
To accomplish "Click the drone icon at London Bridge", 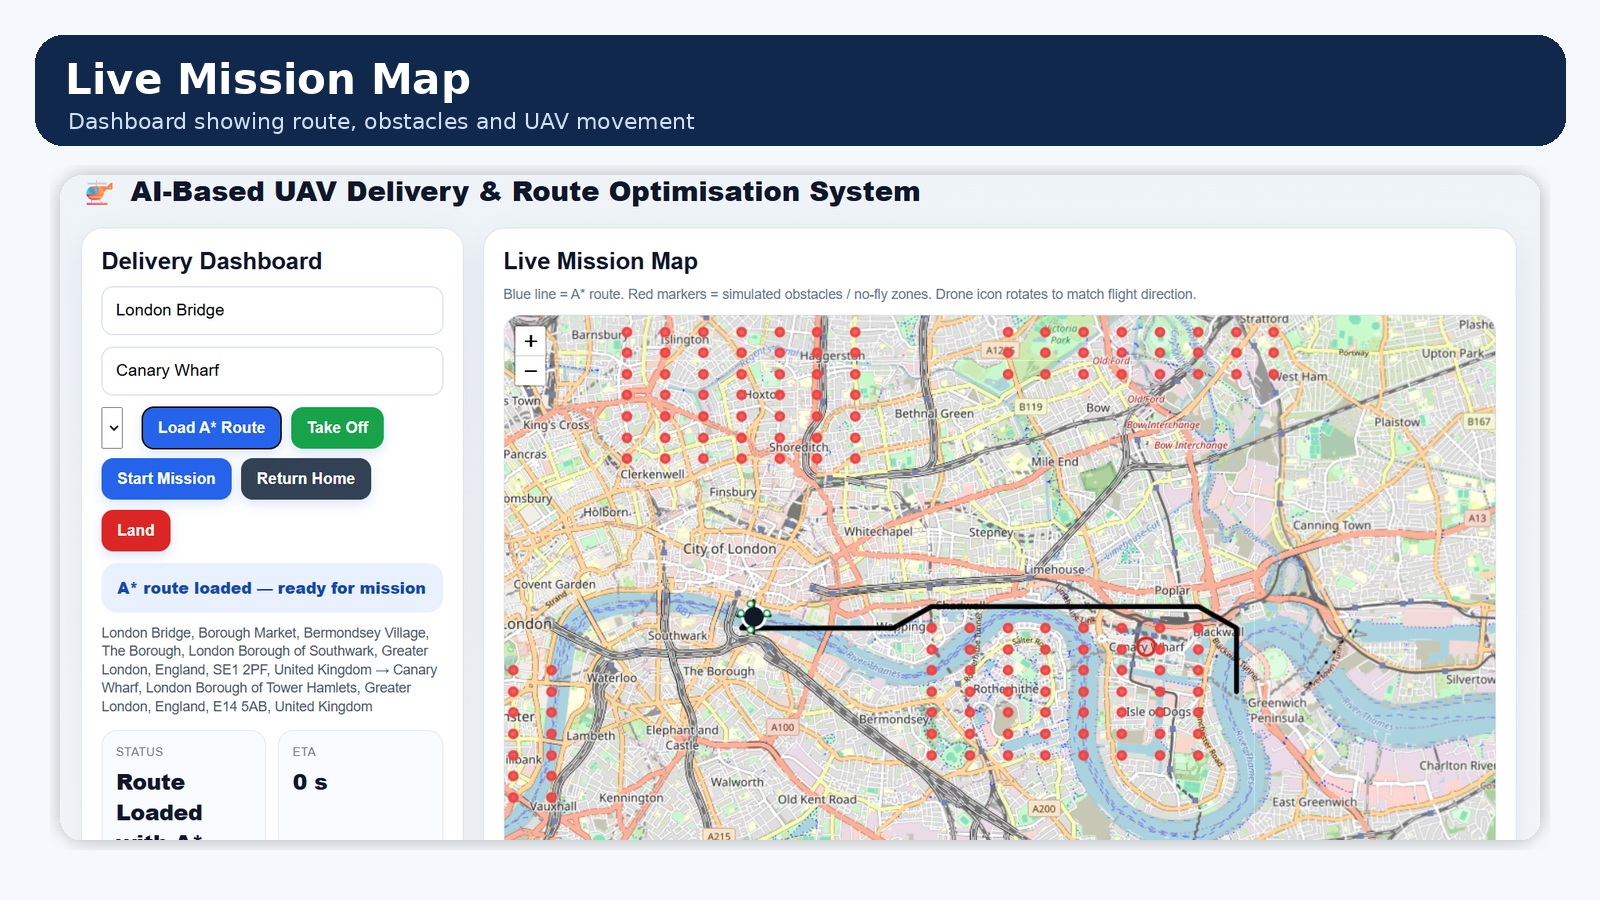I will pyautogui.click(x=753, y=617).
